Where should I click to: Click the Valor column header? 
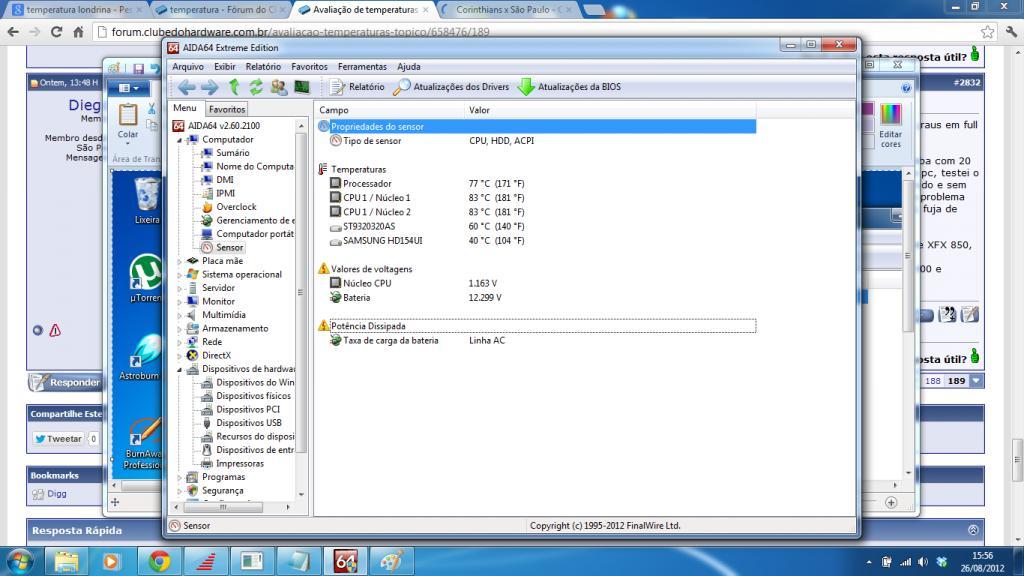pos(611,110)
